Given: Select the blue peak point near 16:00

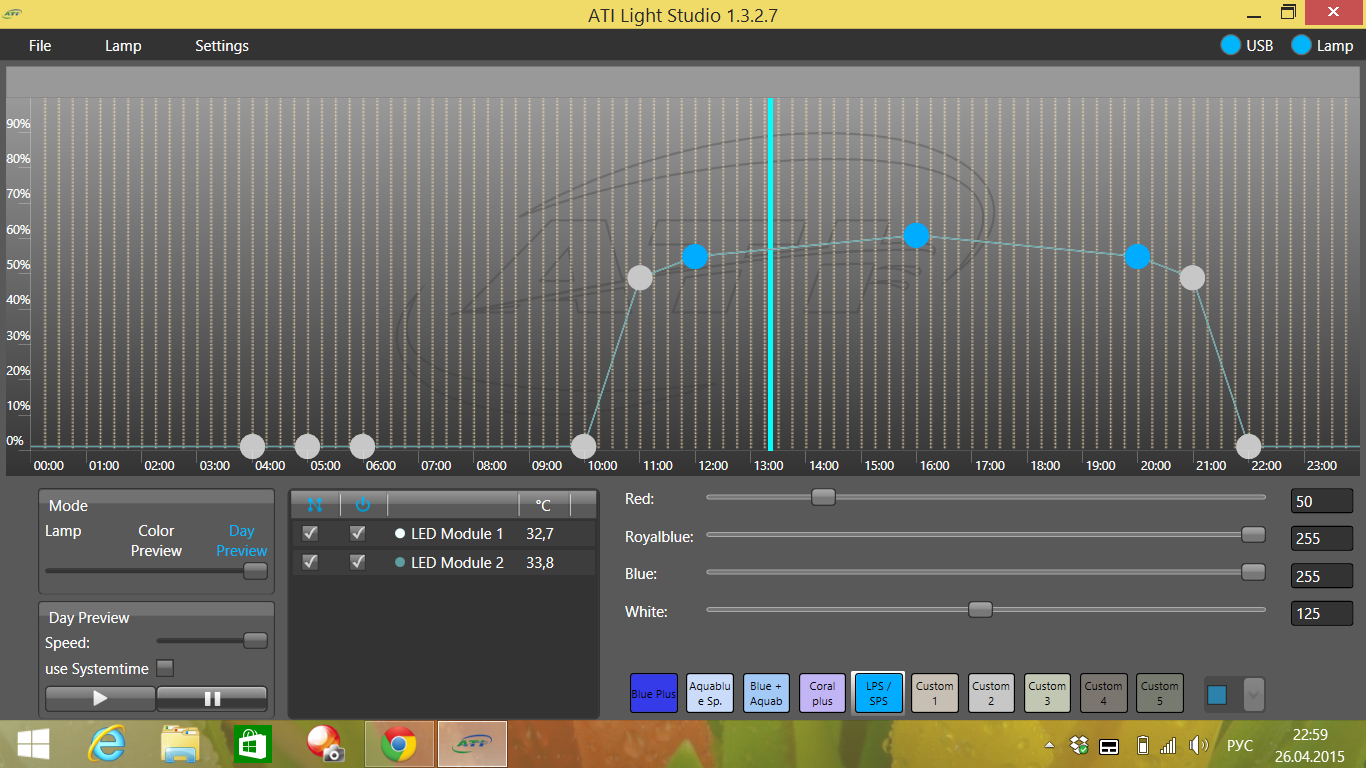Looking at the screenshot, I should 916,235.
